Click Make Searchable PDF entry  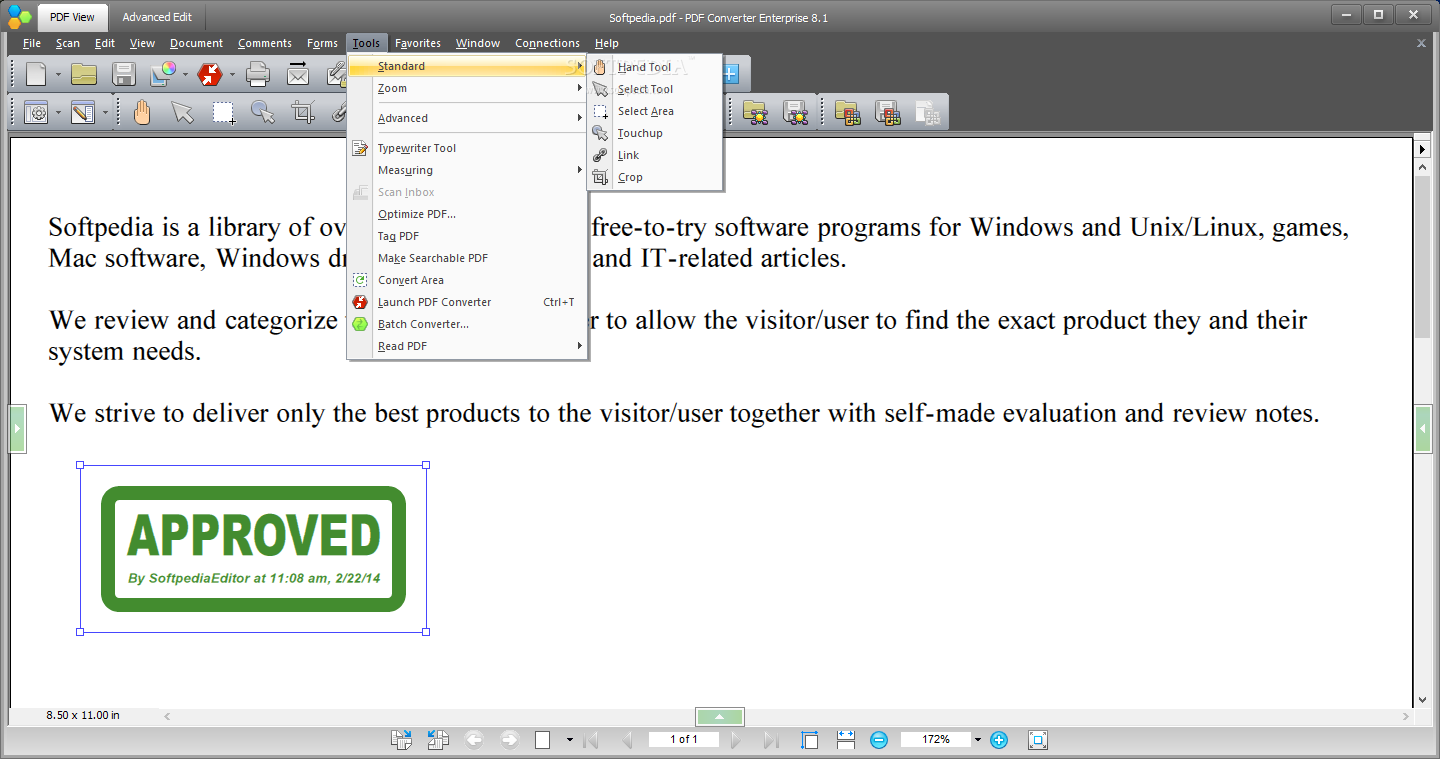click(x=467, y=258)
